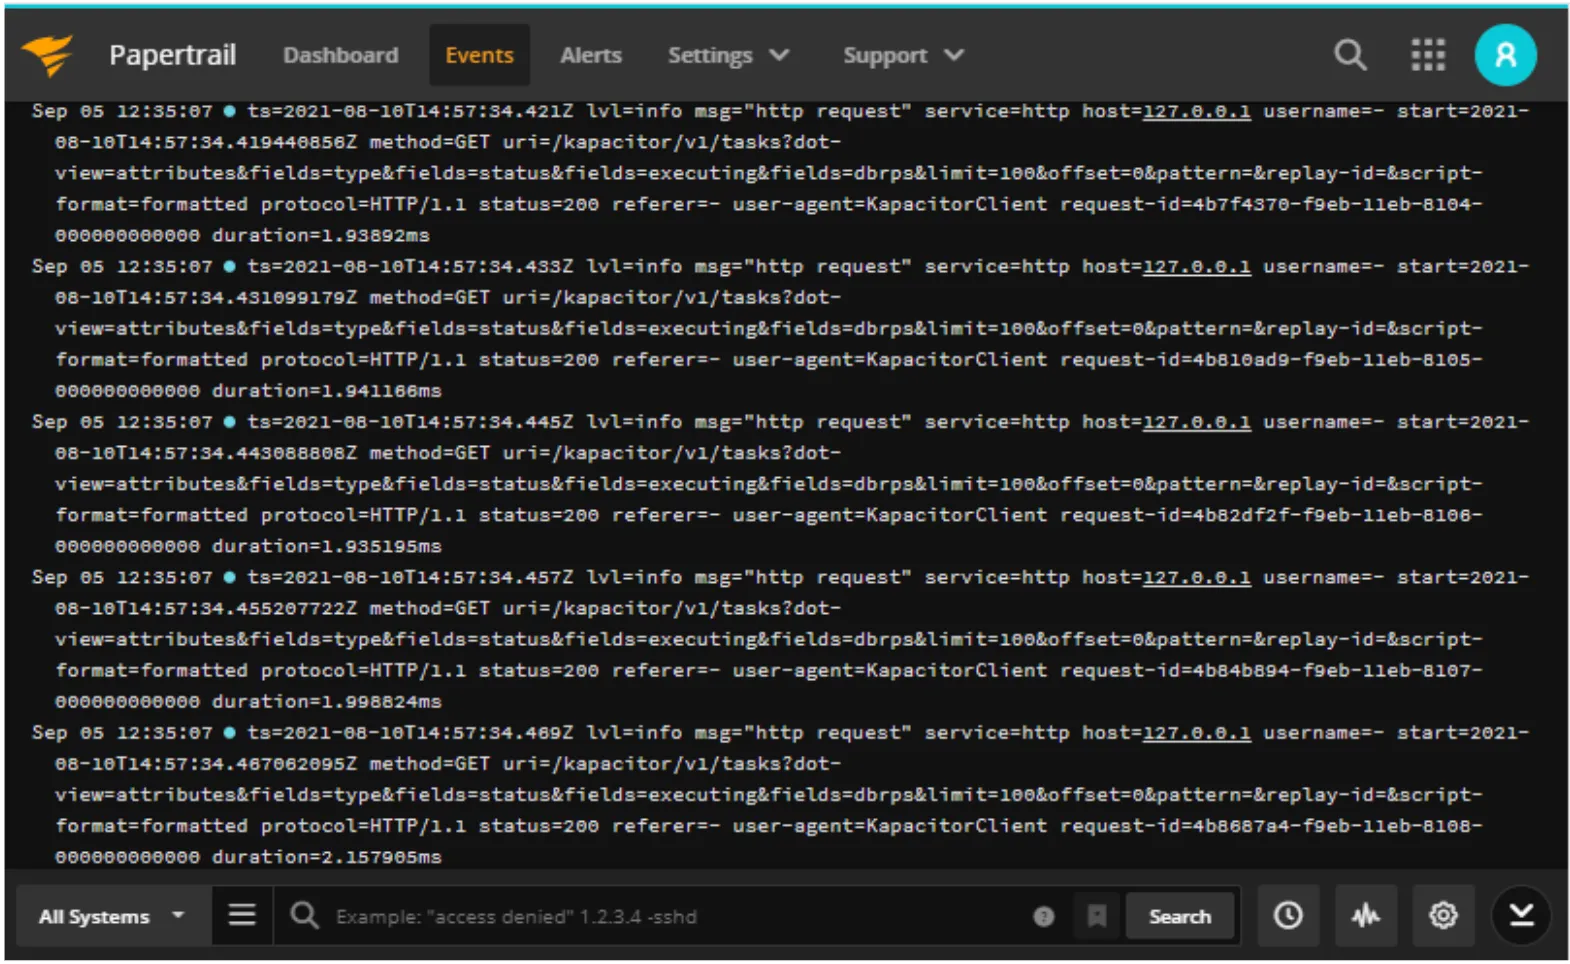Click the blue dot on ts 34.421Z event
This screenshot has height=964, width=1570.
point(229,111)
